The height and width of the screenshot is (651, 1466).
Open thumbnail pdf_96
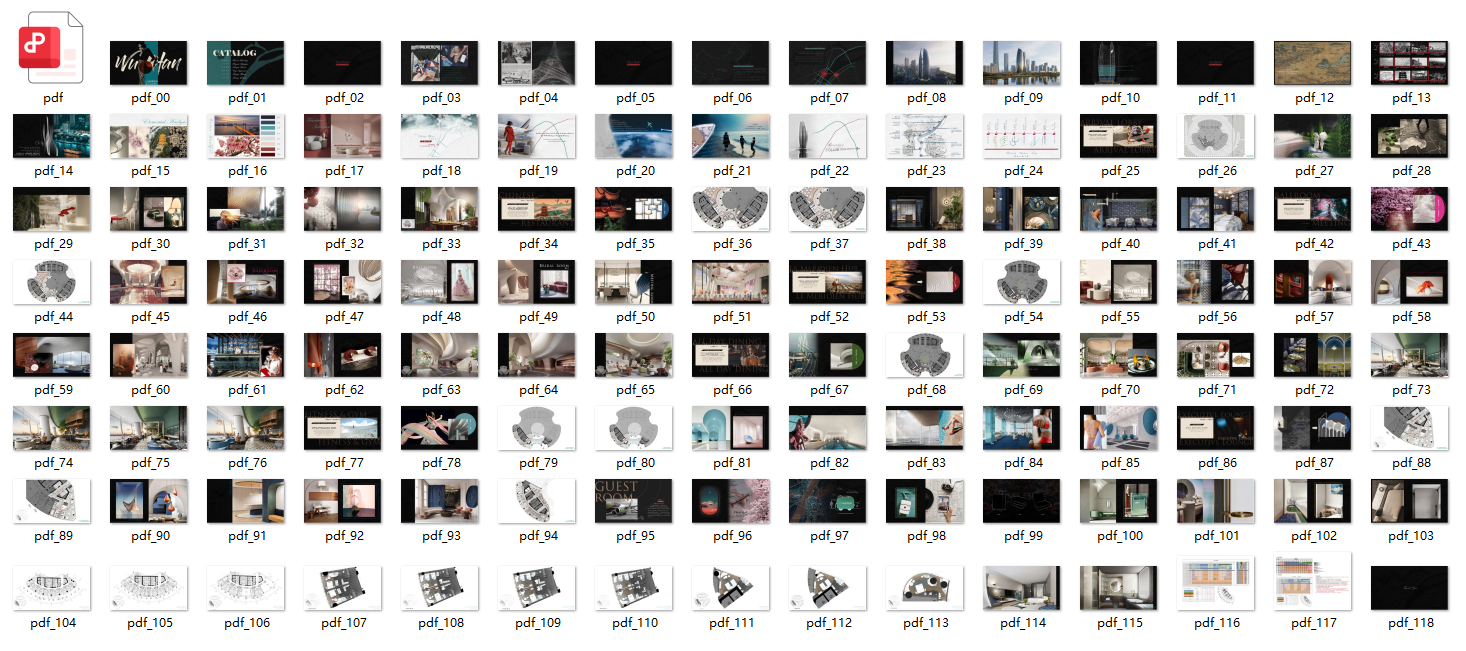point(731,501)
